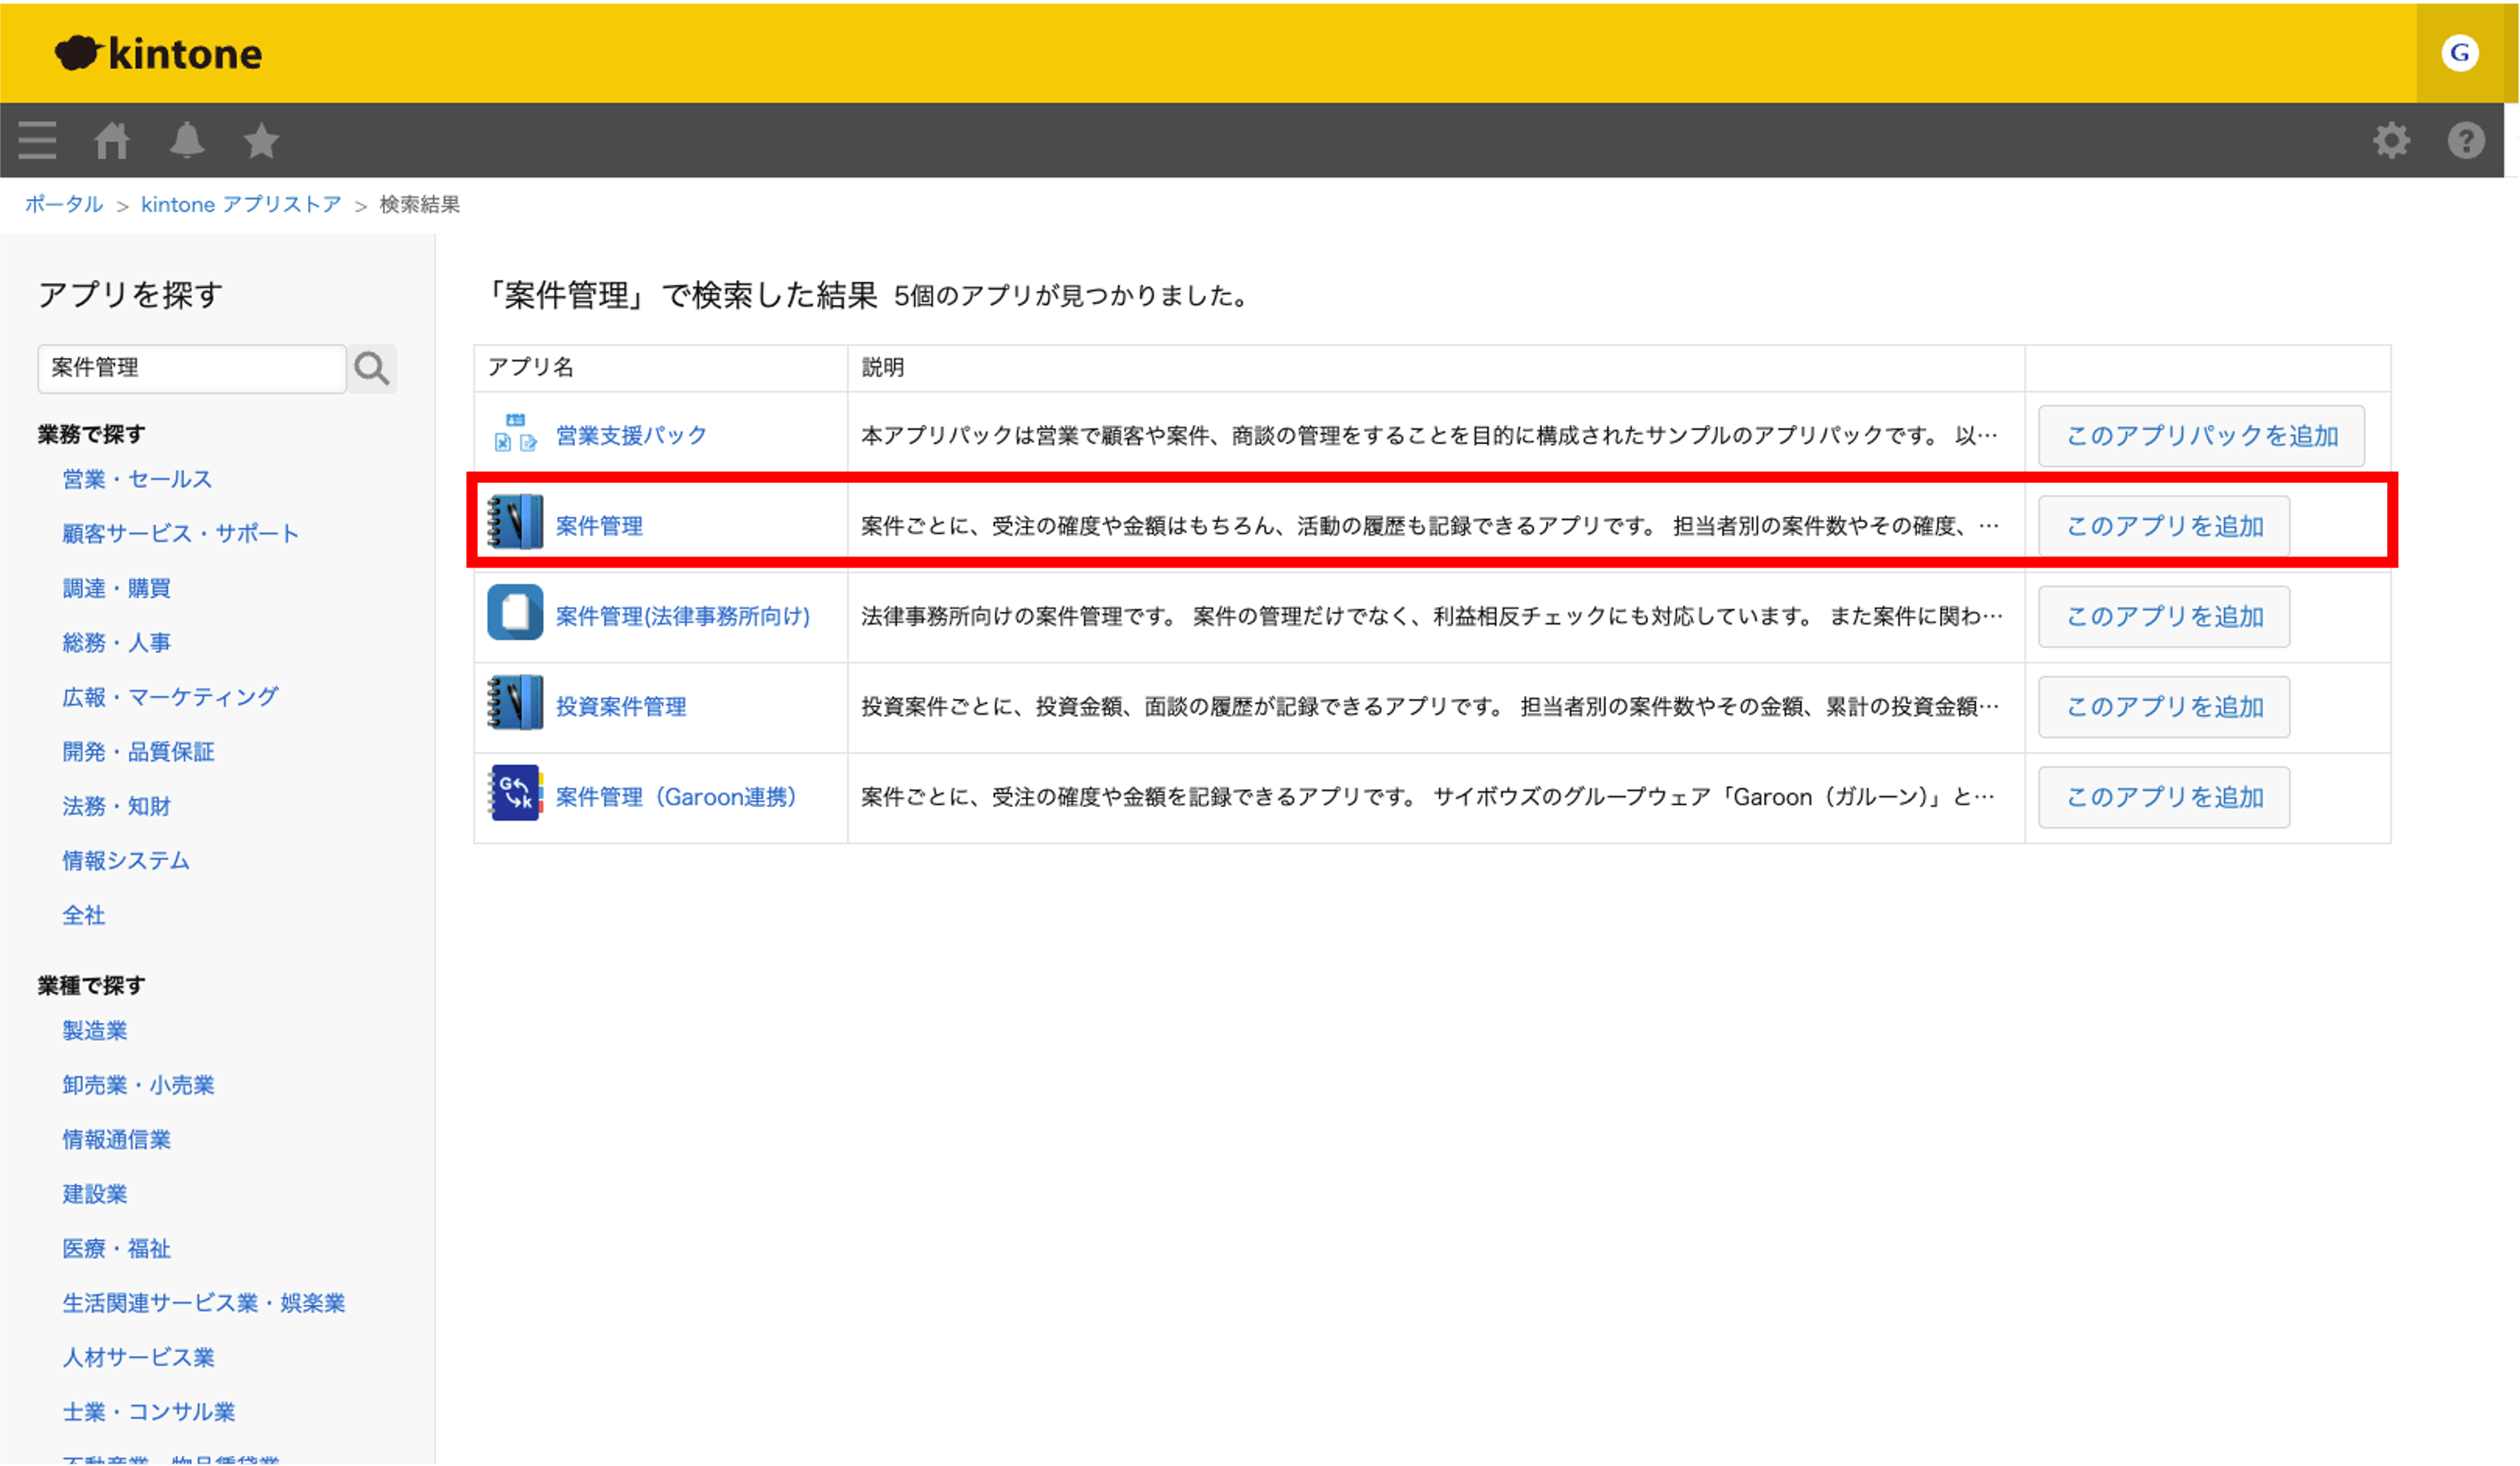Open the 営業支援パック link
Image resolution: width=2520 pixels, height=1466 pixels.
pyautogui.click(x=631, y=435)
